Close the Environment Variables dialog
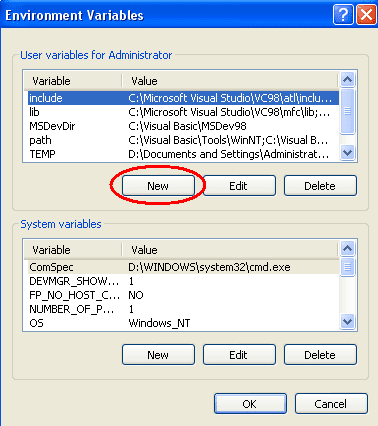The width and height of the screenshot is (378, 426). point(367,15)
